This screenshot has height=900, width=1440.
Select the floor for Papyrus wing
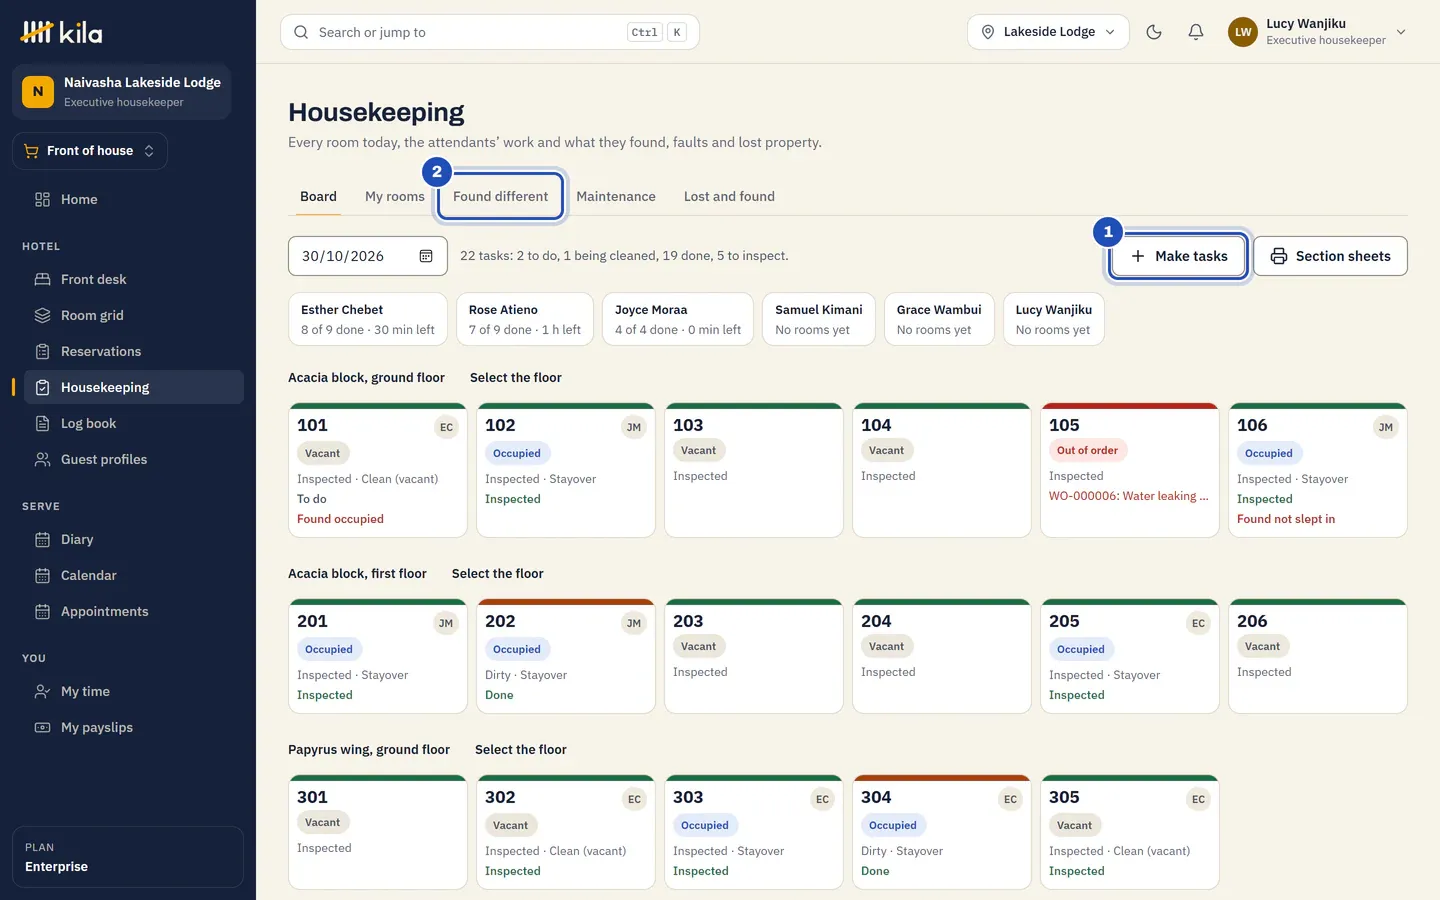[521, 749]
